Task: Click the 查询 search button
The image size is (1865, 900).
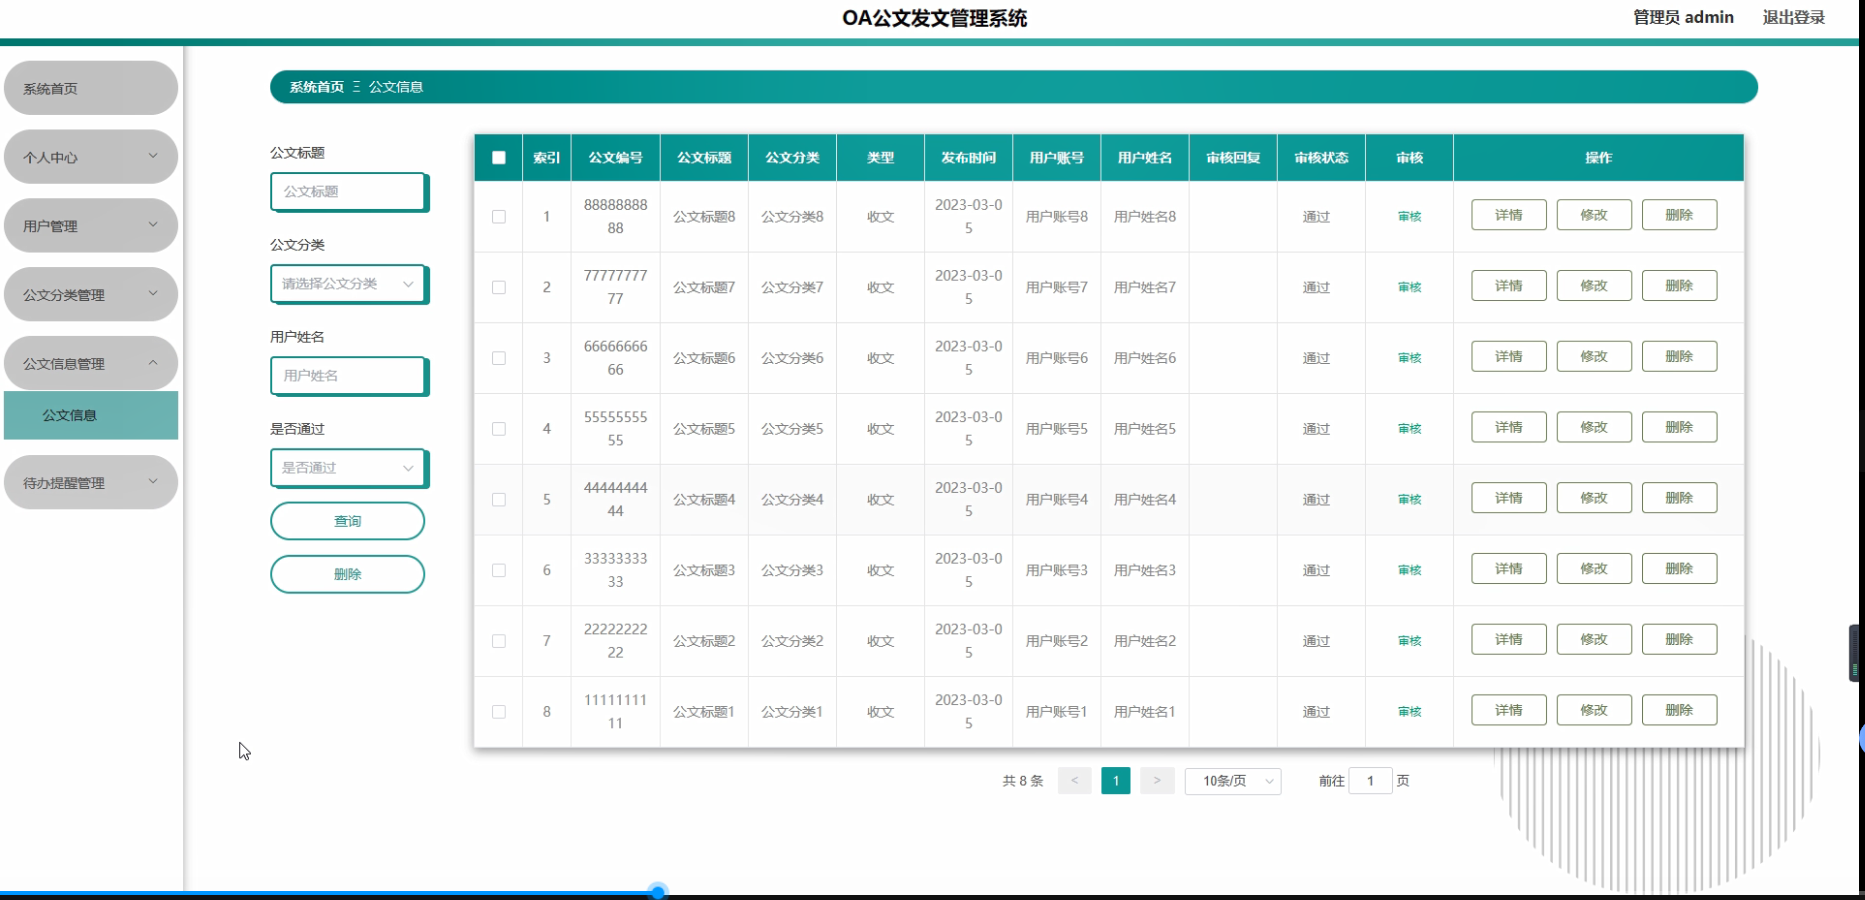Action: (x=347, y=521)
